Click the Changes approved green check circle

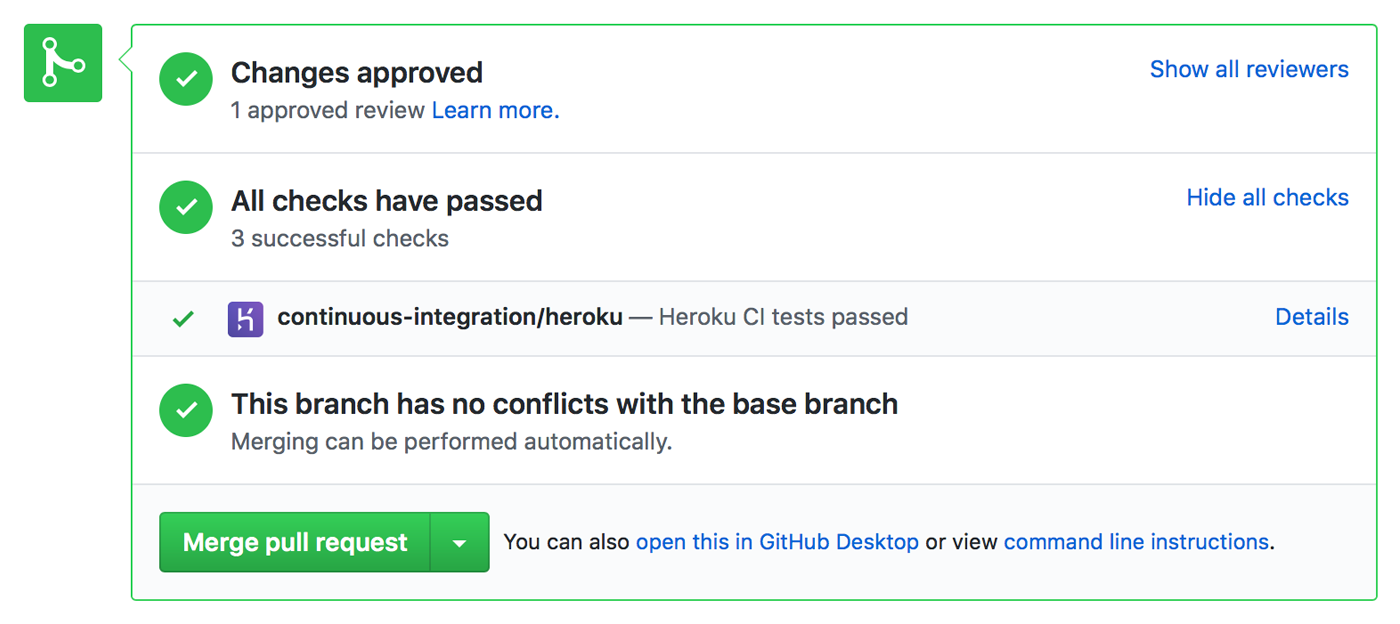click(186, 79)
